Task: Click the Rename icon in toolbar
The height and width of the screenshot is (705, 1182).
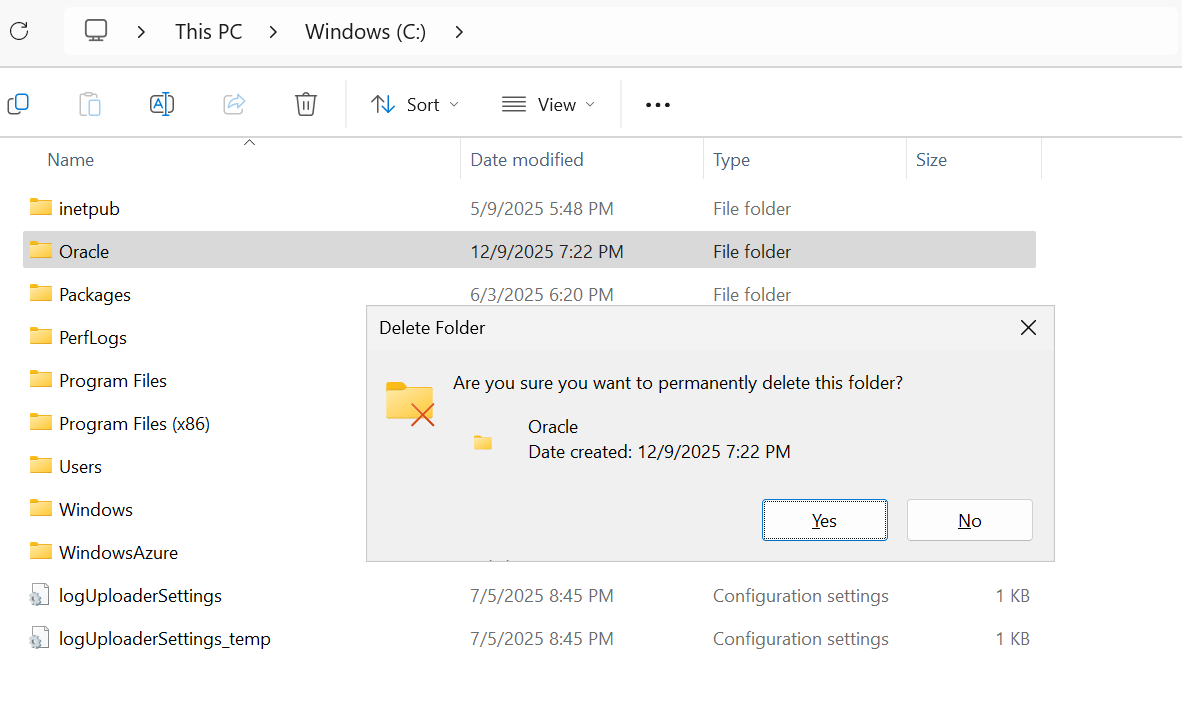Action: (x=162, y=104)
